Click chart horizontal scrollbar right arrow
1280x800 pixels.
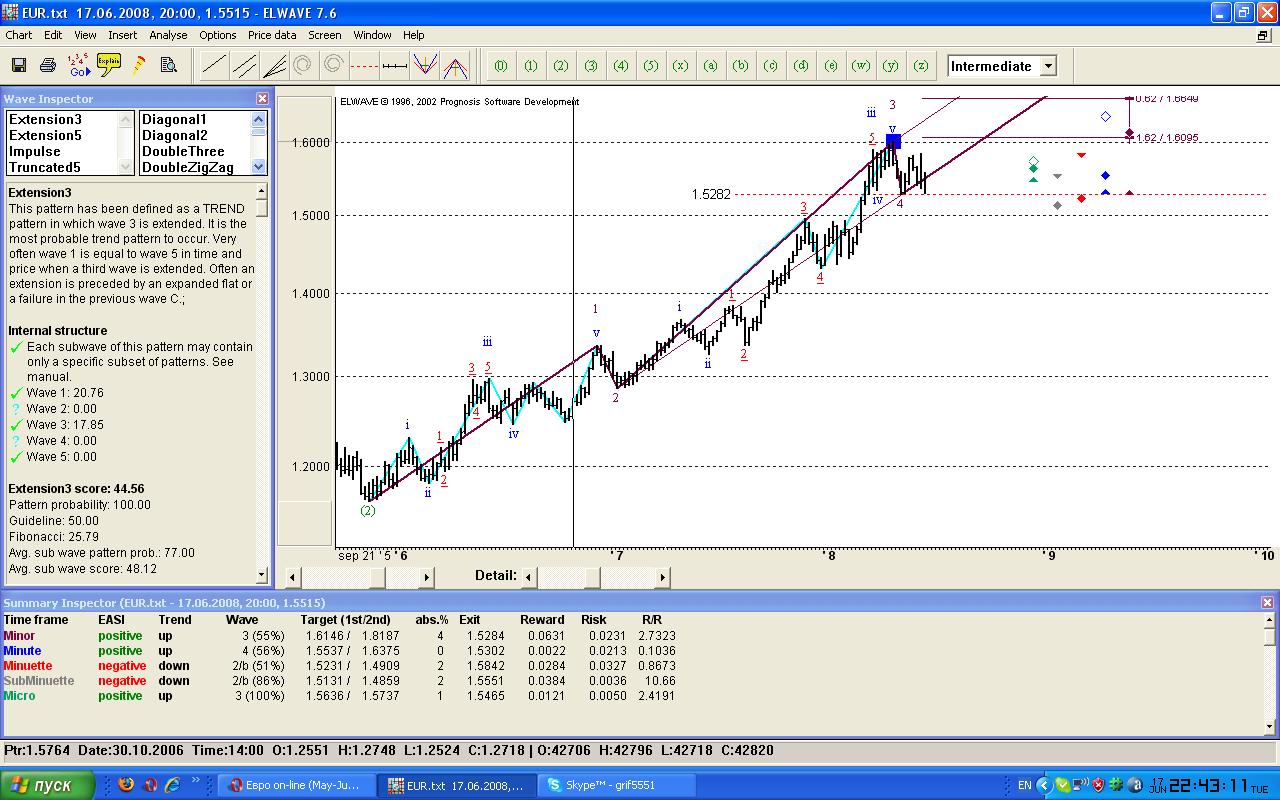click(426, 577)
